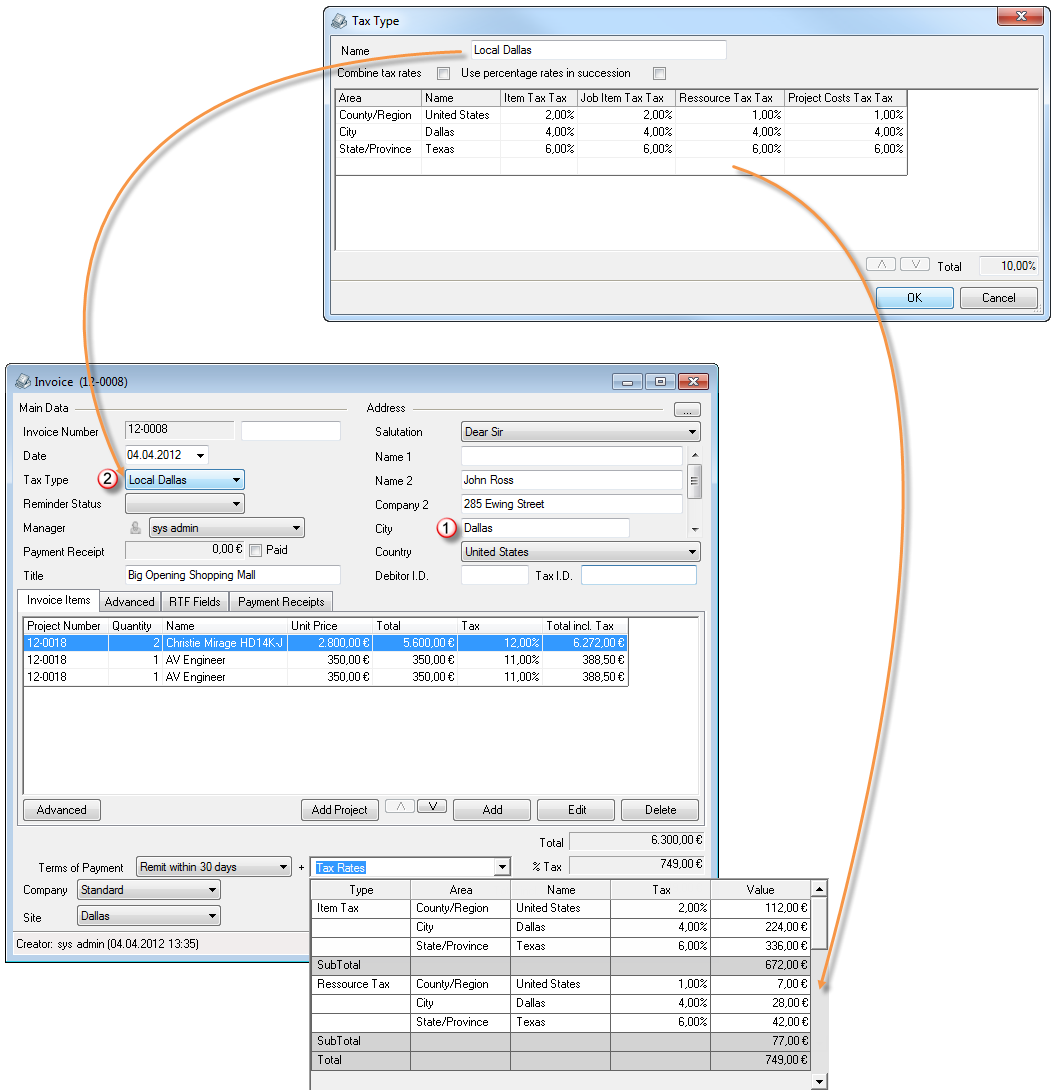Mark the invoice as Paid
This screenshot has width=1051, height=1090.
(256, 551)
